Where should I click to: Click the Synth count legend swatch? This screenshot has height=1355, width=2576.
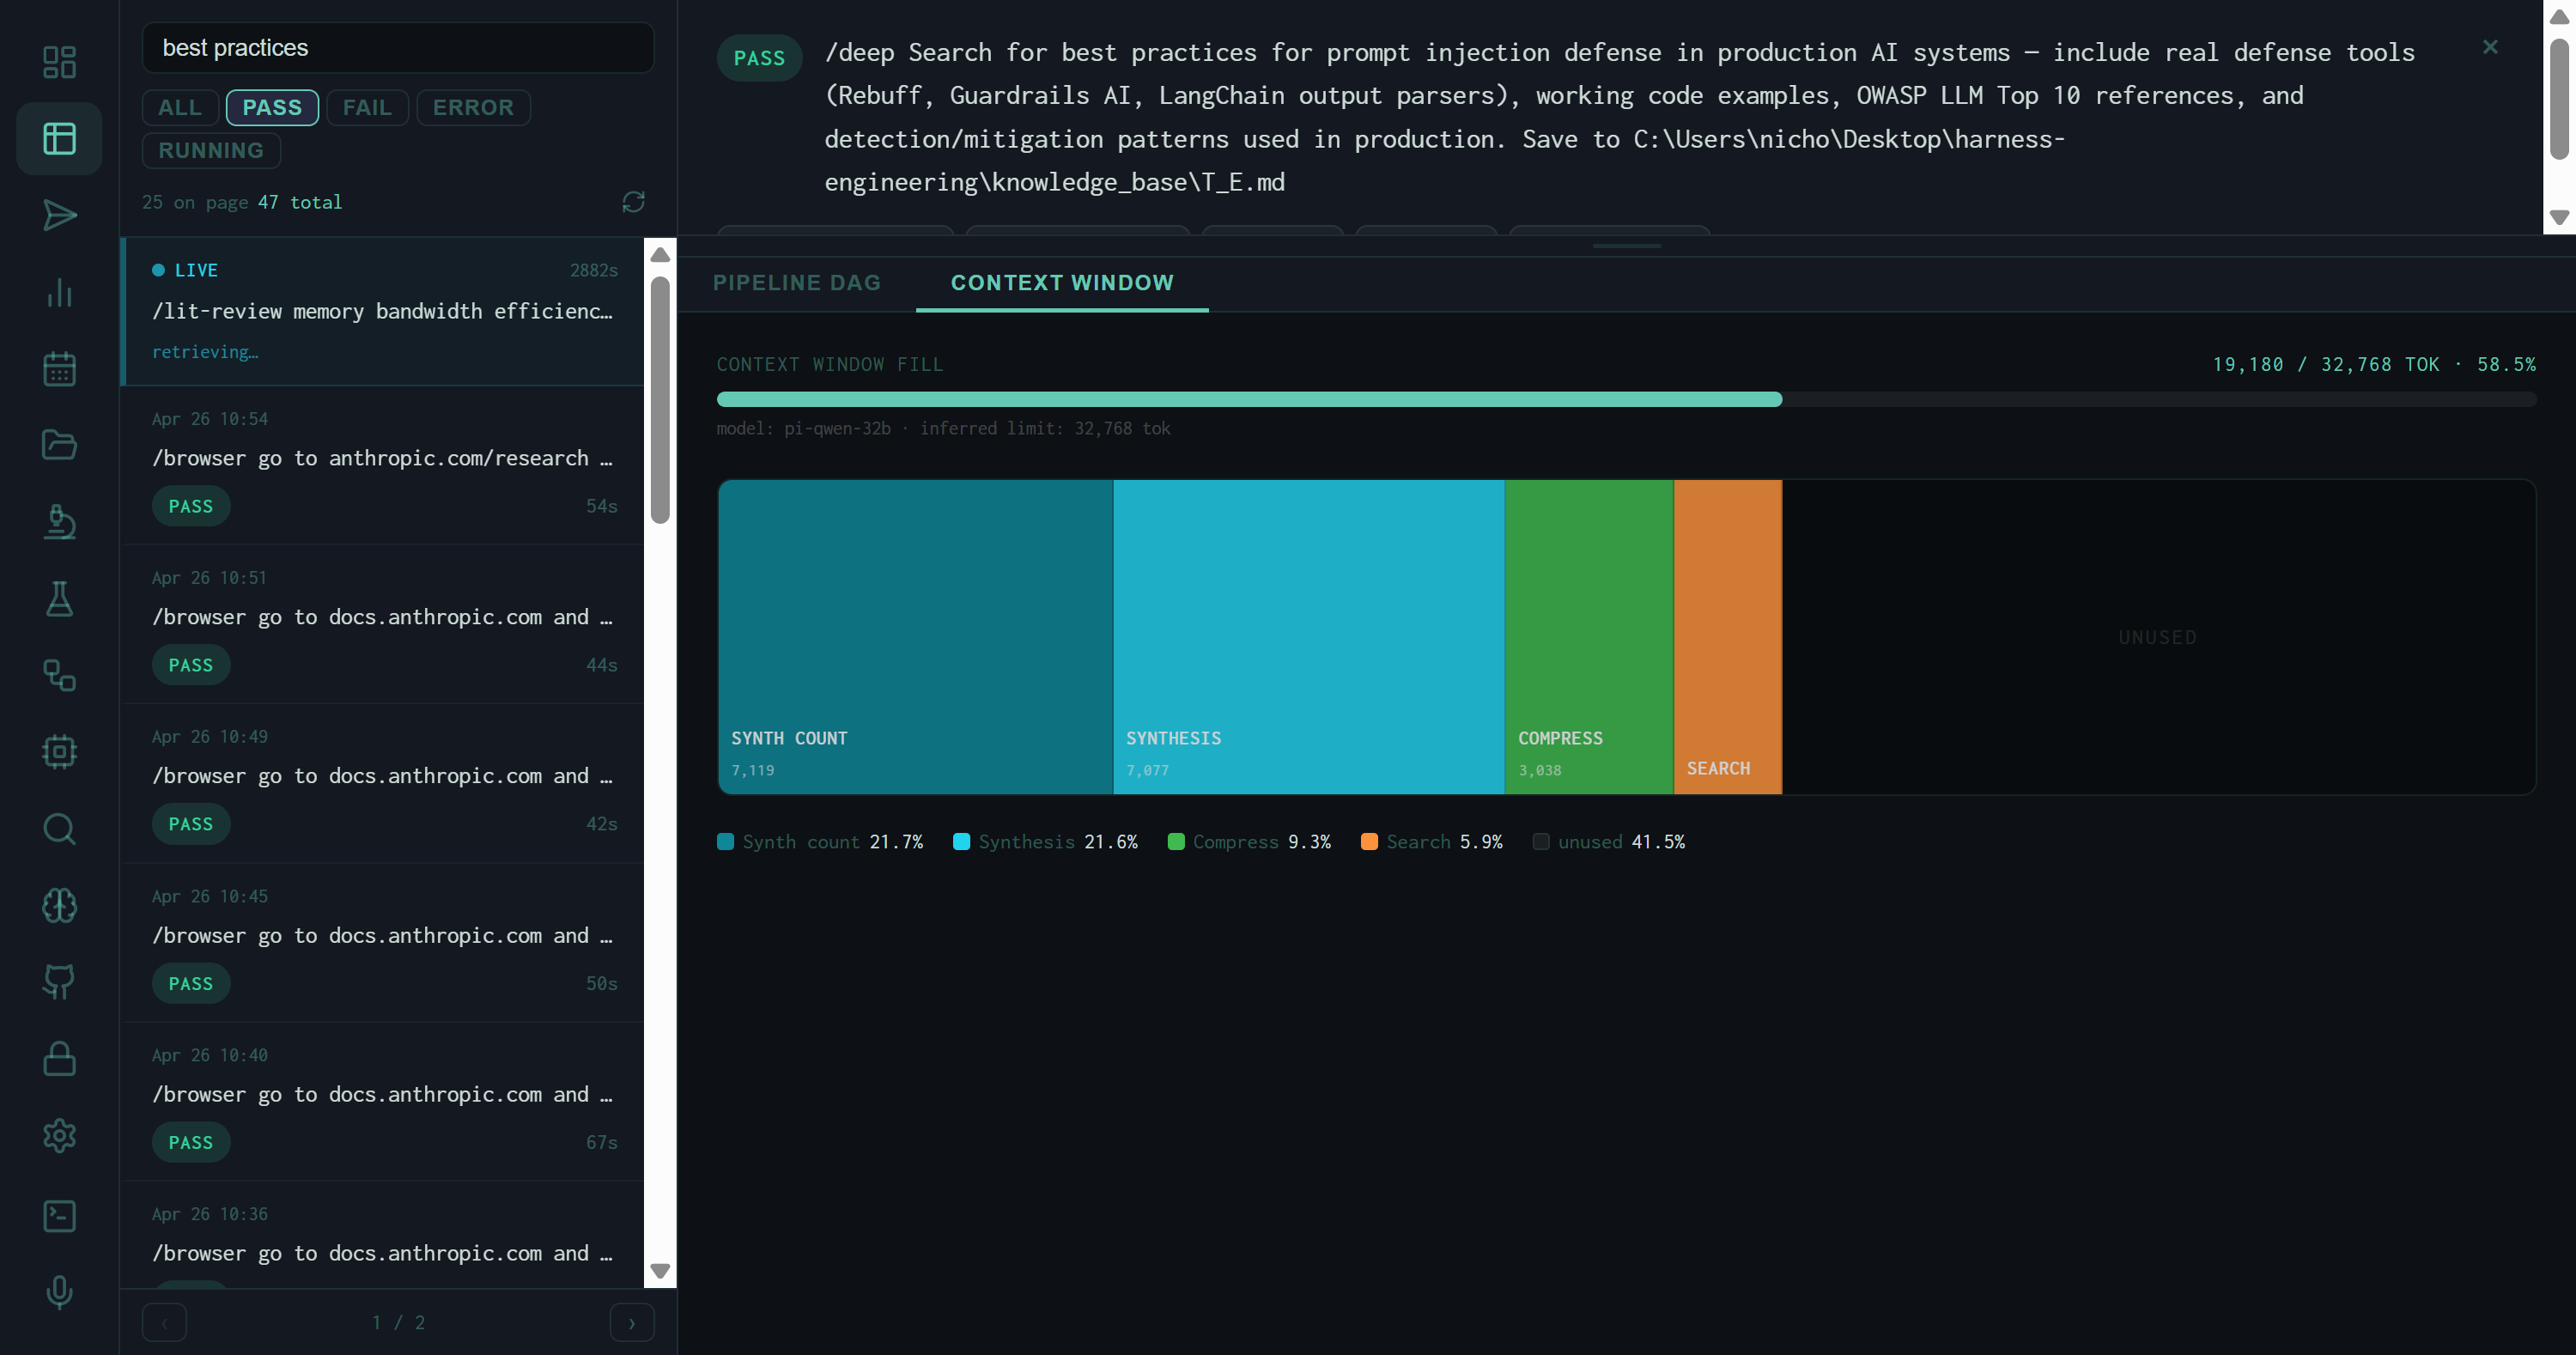coord(726,842)
